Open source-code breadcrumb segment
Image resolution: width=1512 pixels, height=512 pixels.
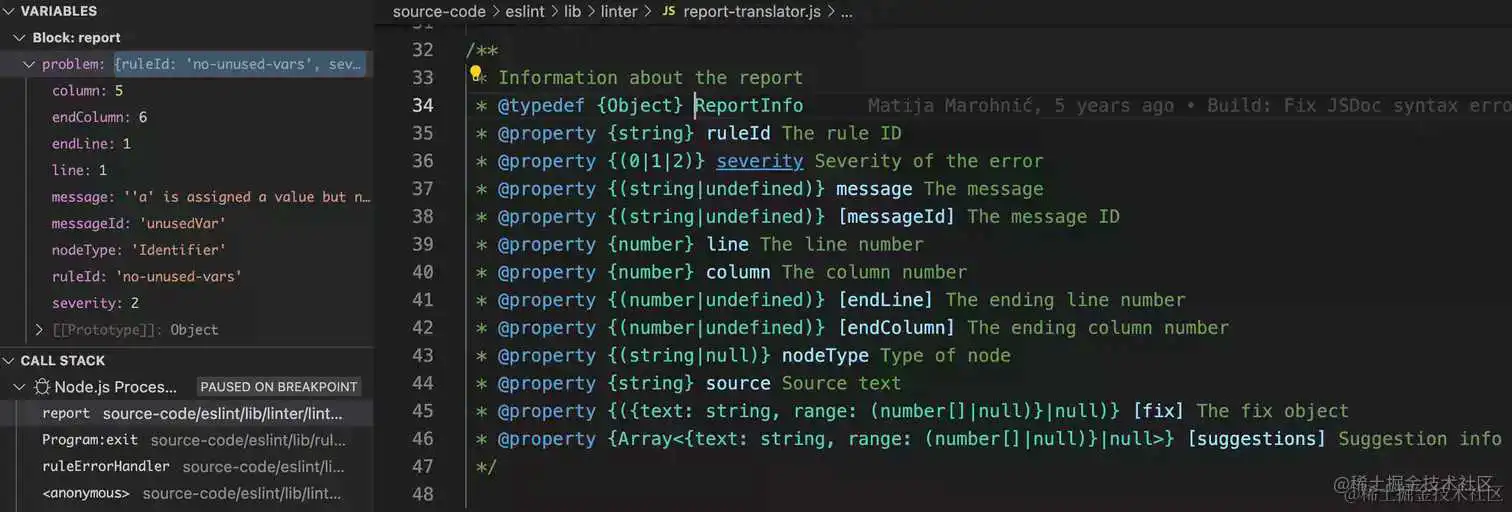[x=437, y=12]
